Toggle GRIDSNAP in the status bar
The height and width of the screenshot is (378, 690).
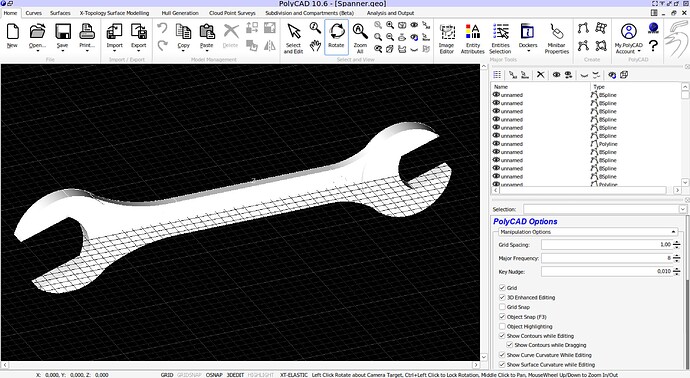coord(189,375)
